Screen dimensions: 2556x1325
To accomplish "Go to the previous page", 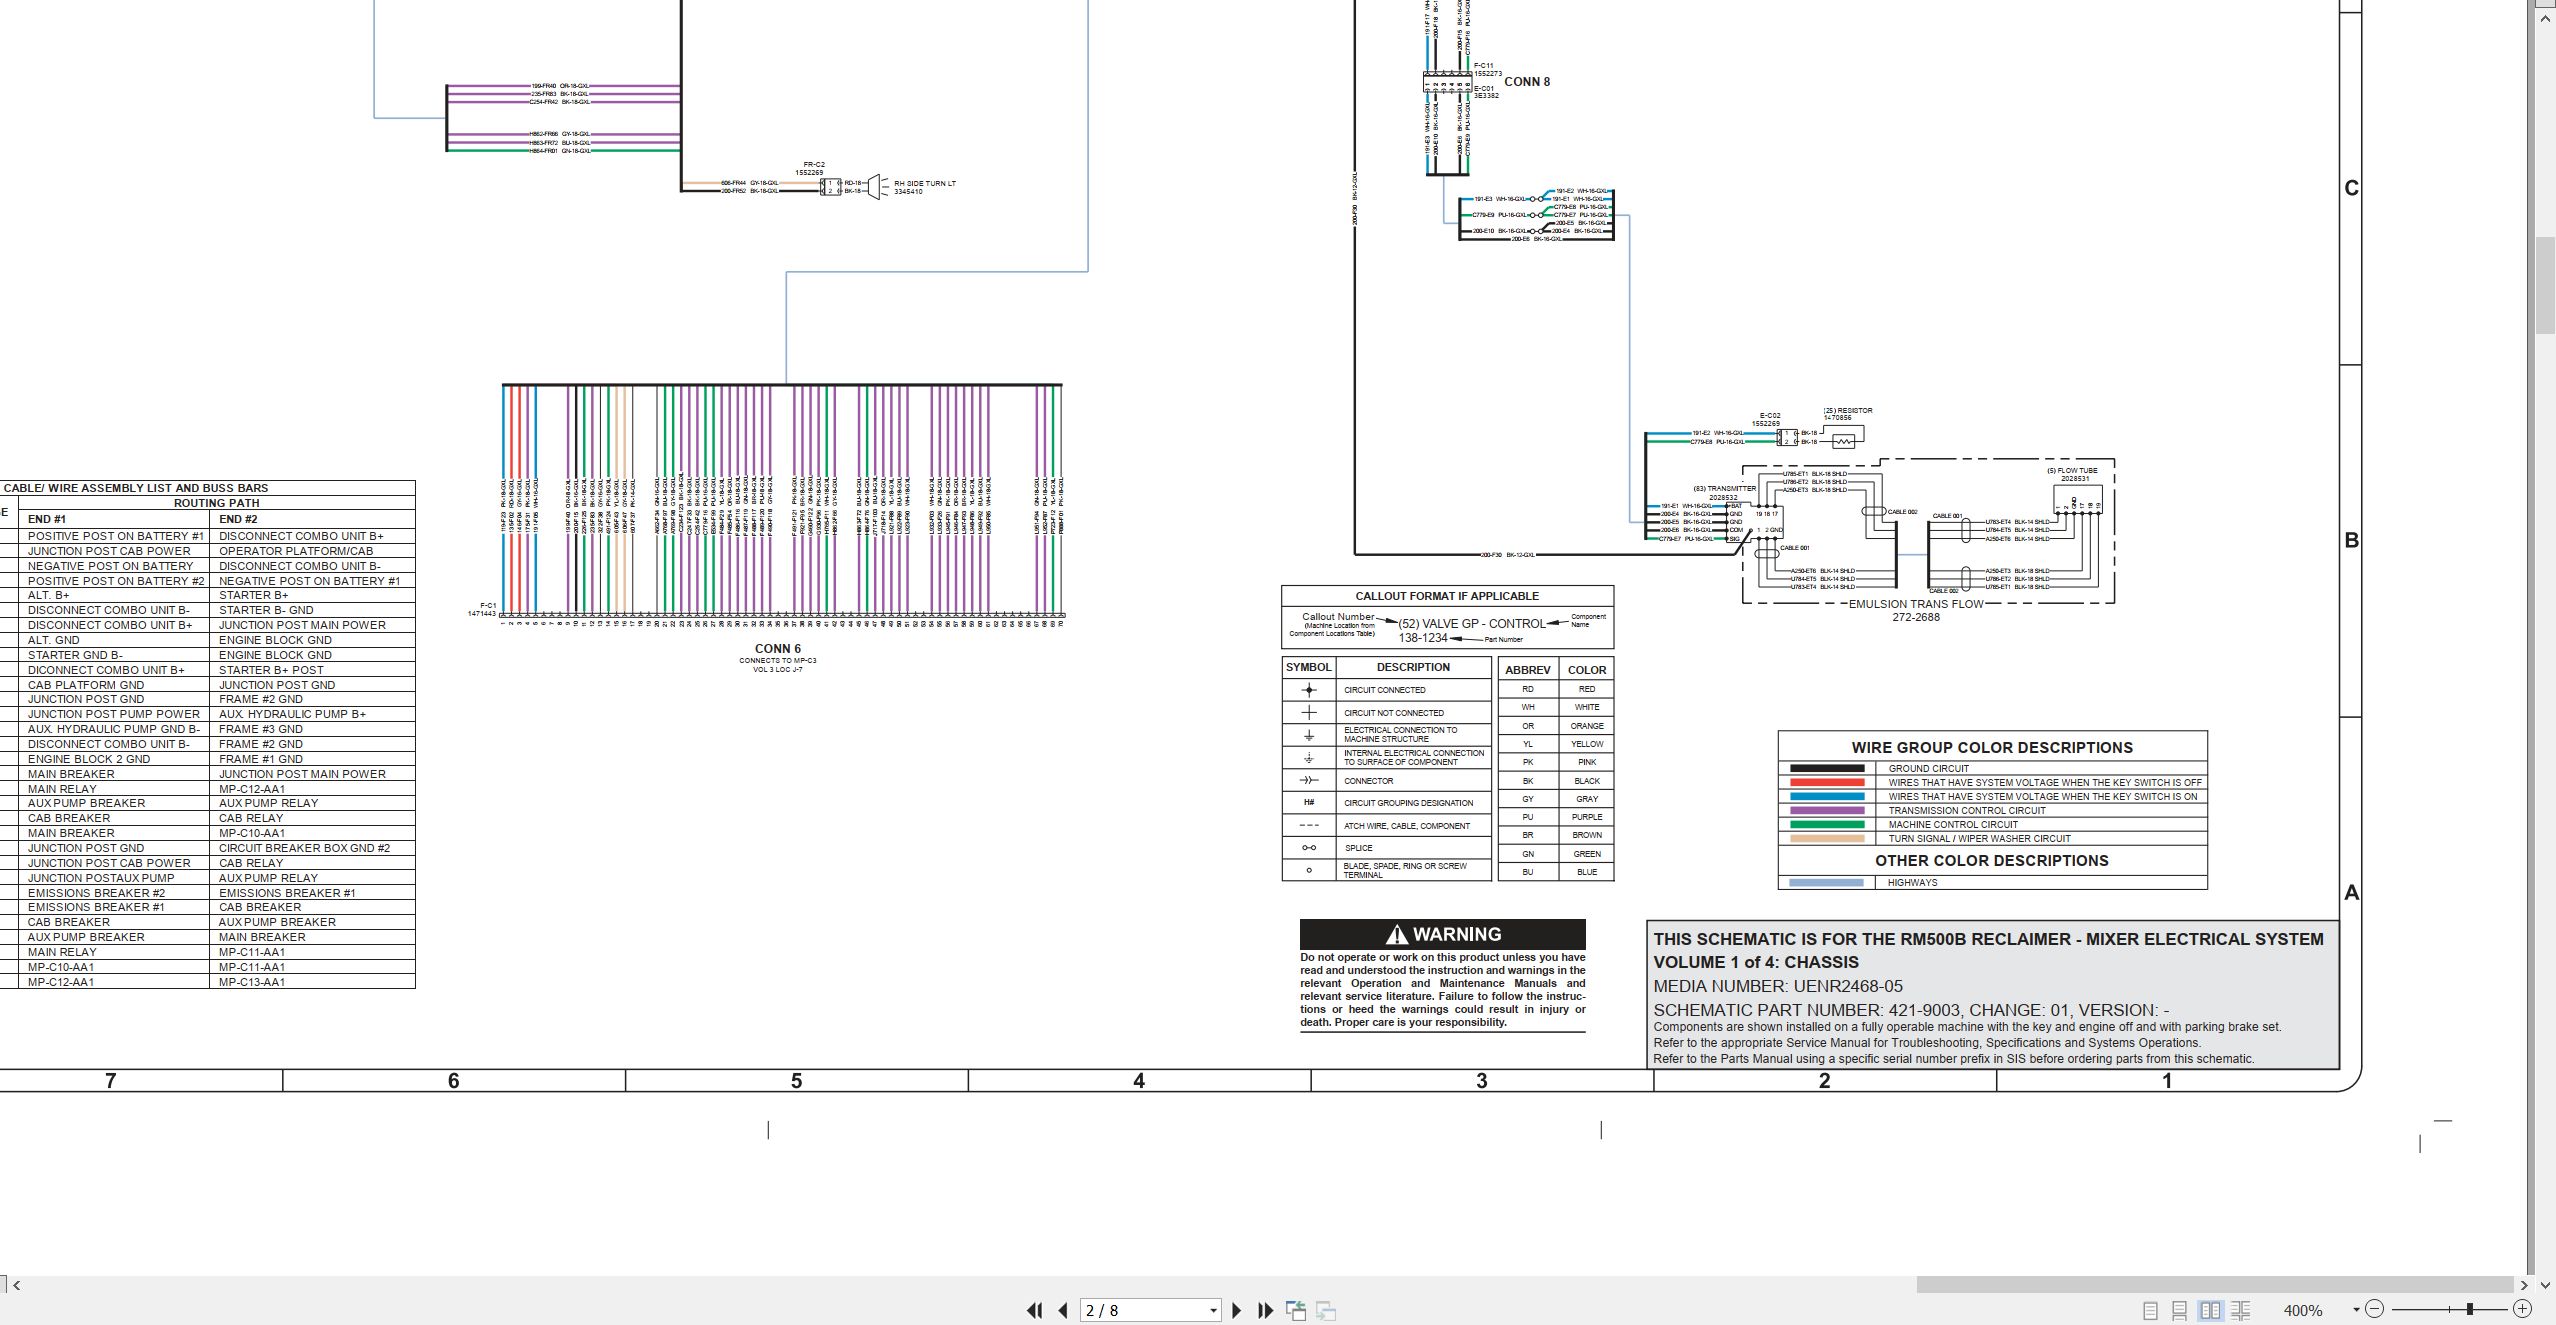I will [x=1063, y=1310].
